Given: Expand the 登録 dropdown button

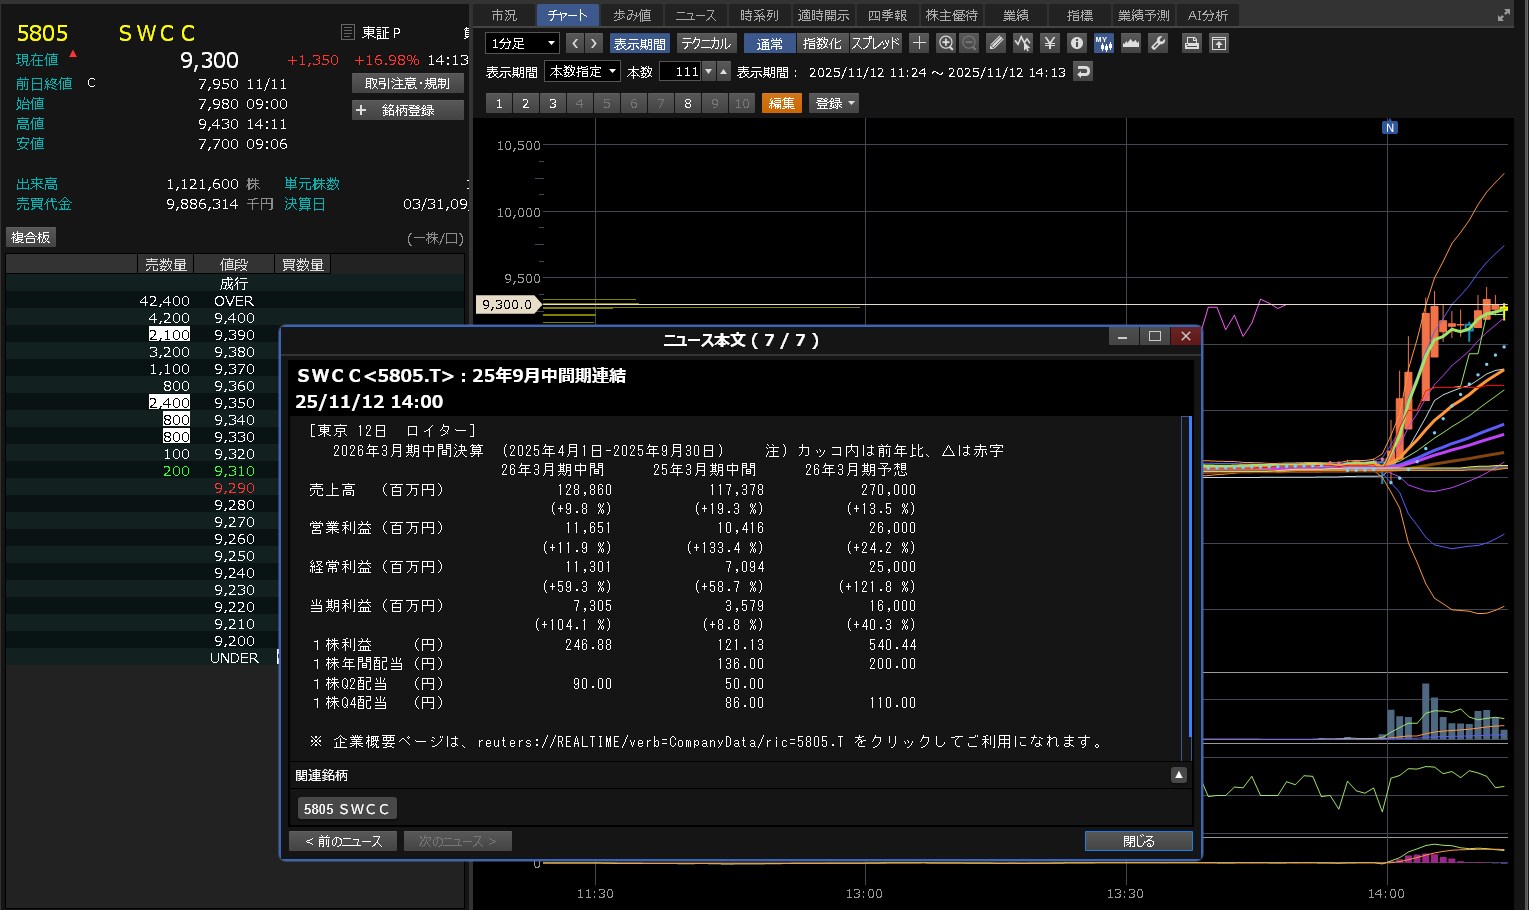Looking at the screenshot, I should tap(835, 103).
